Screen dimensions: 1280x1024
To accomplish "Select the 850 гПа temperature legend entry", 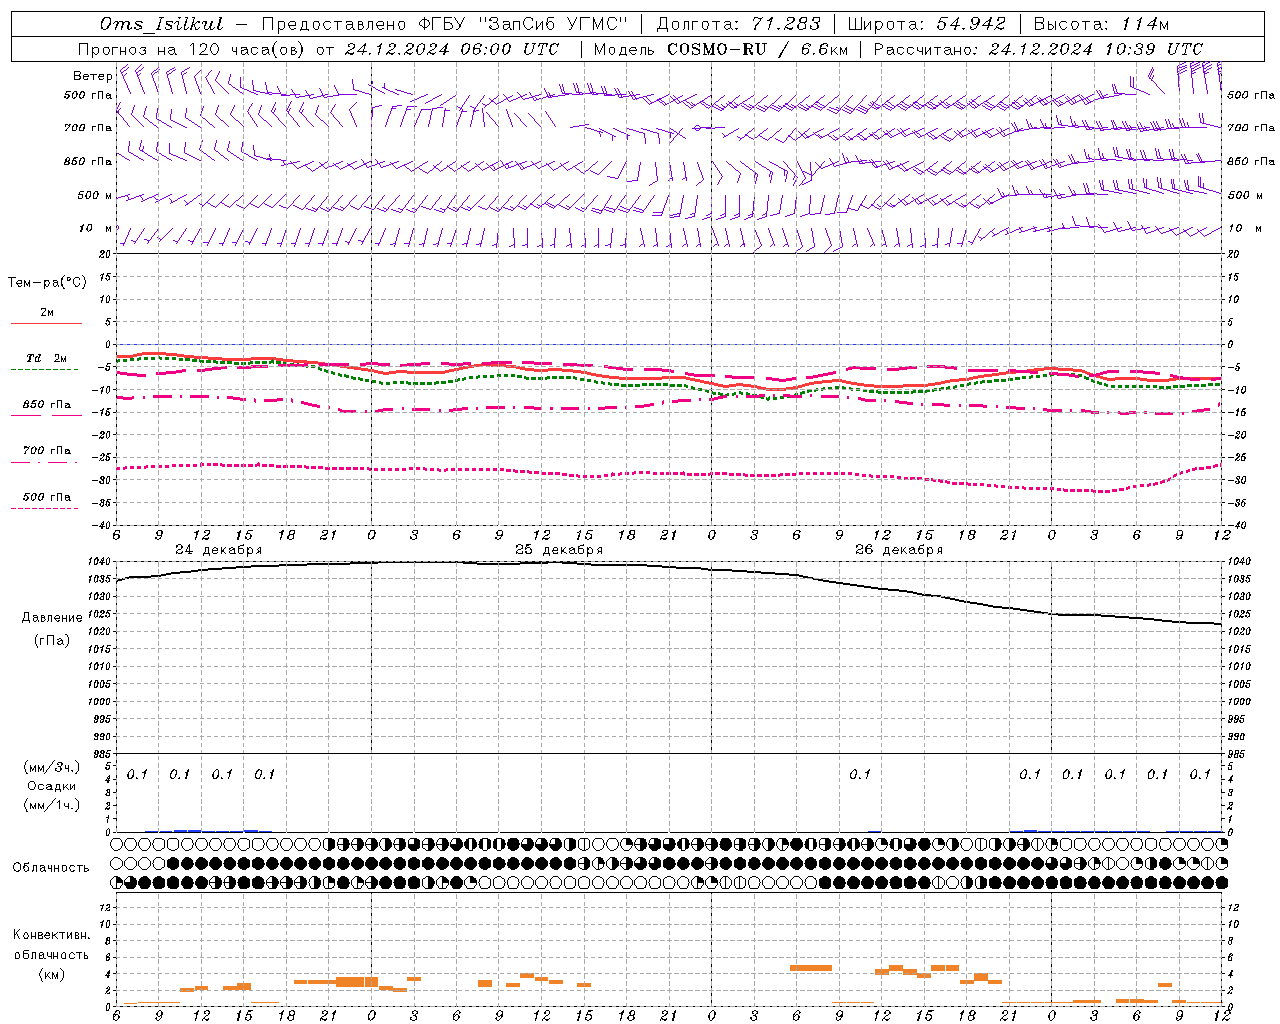I will pos(47,408).
